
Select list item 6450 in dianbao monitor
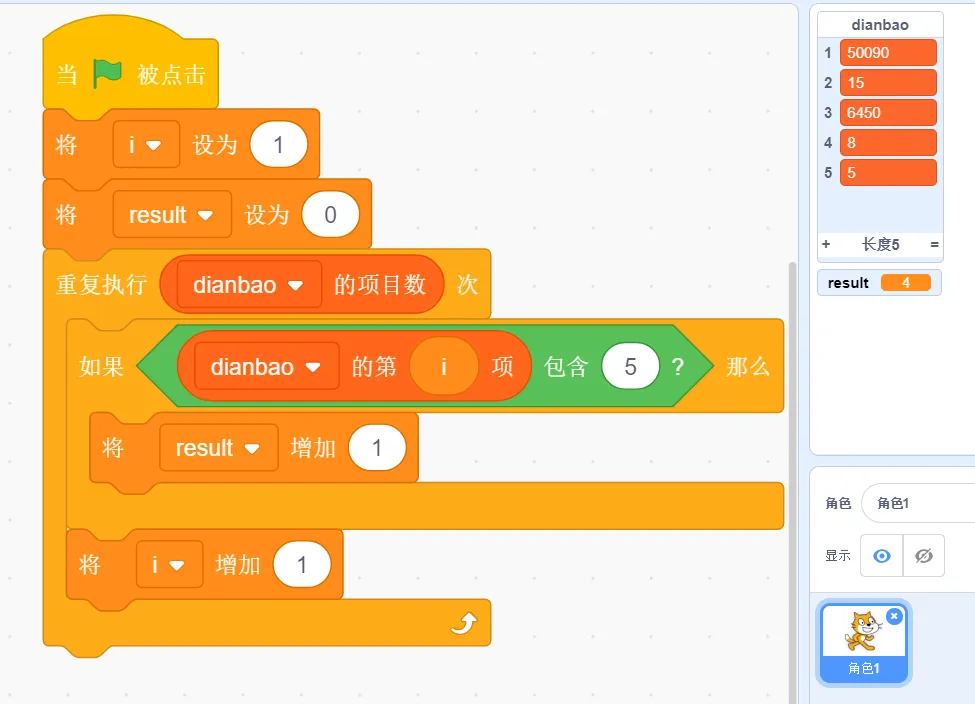[888, 113]
